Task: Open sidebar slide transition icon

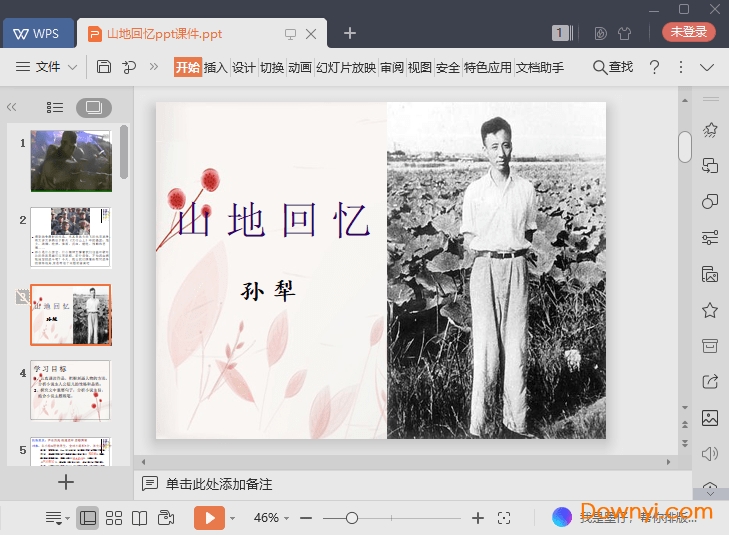Action: (x=710, y=165)
